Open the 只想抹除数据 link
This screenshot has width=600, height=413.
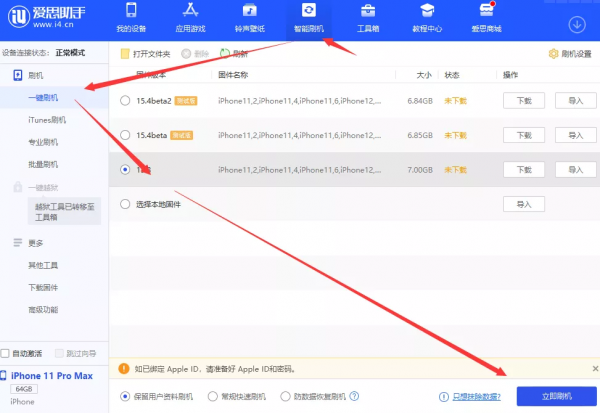pyautogui.click(x=476, y=397)
